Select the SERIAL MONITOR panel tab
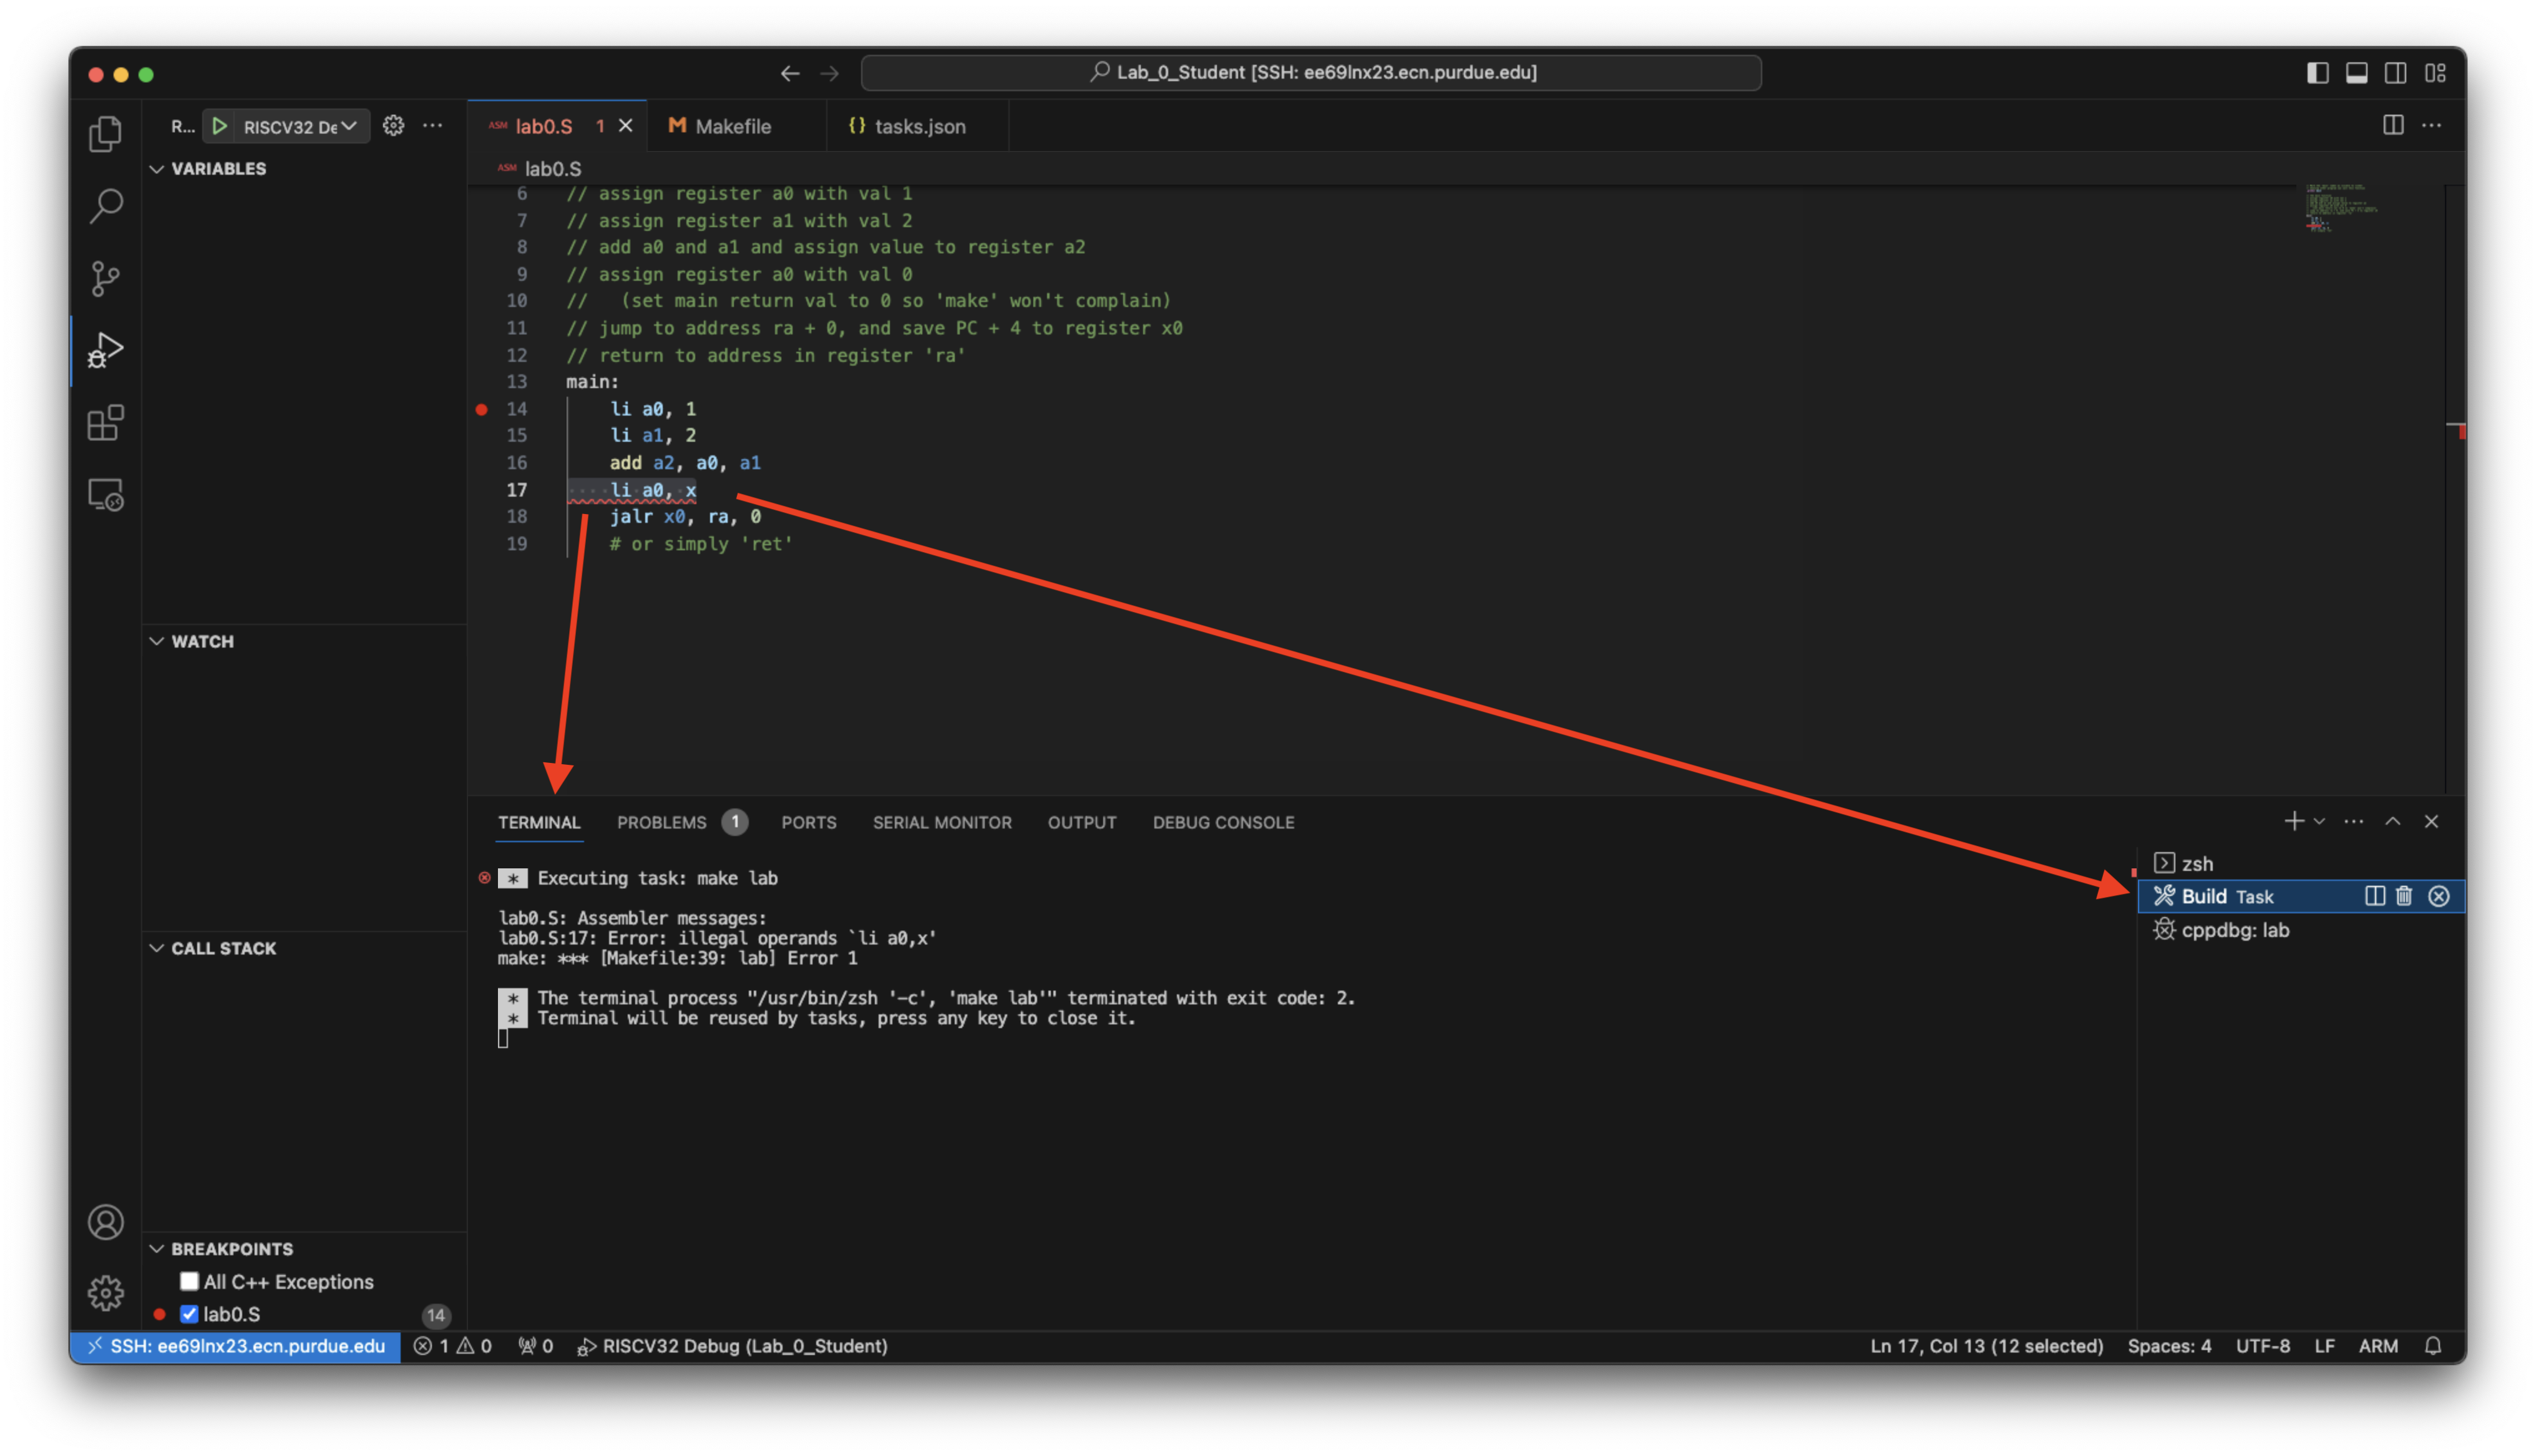2536x1456 pixels. (x=942, y=822)
